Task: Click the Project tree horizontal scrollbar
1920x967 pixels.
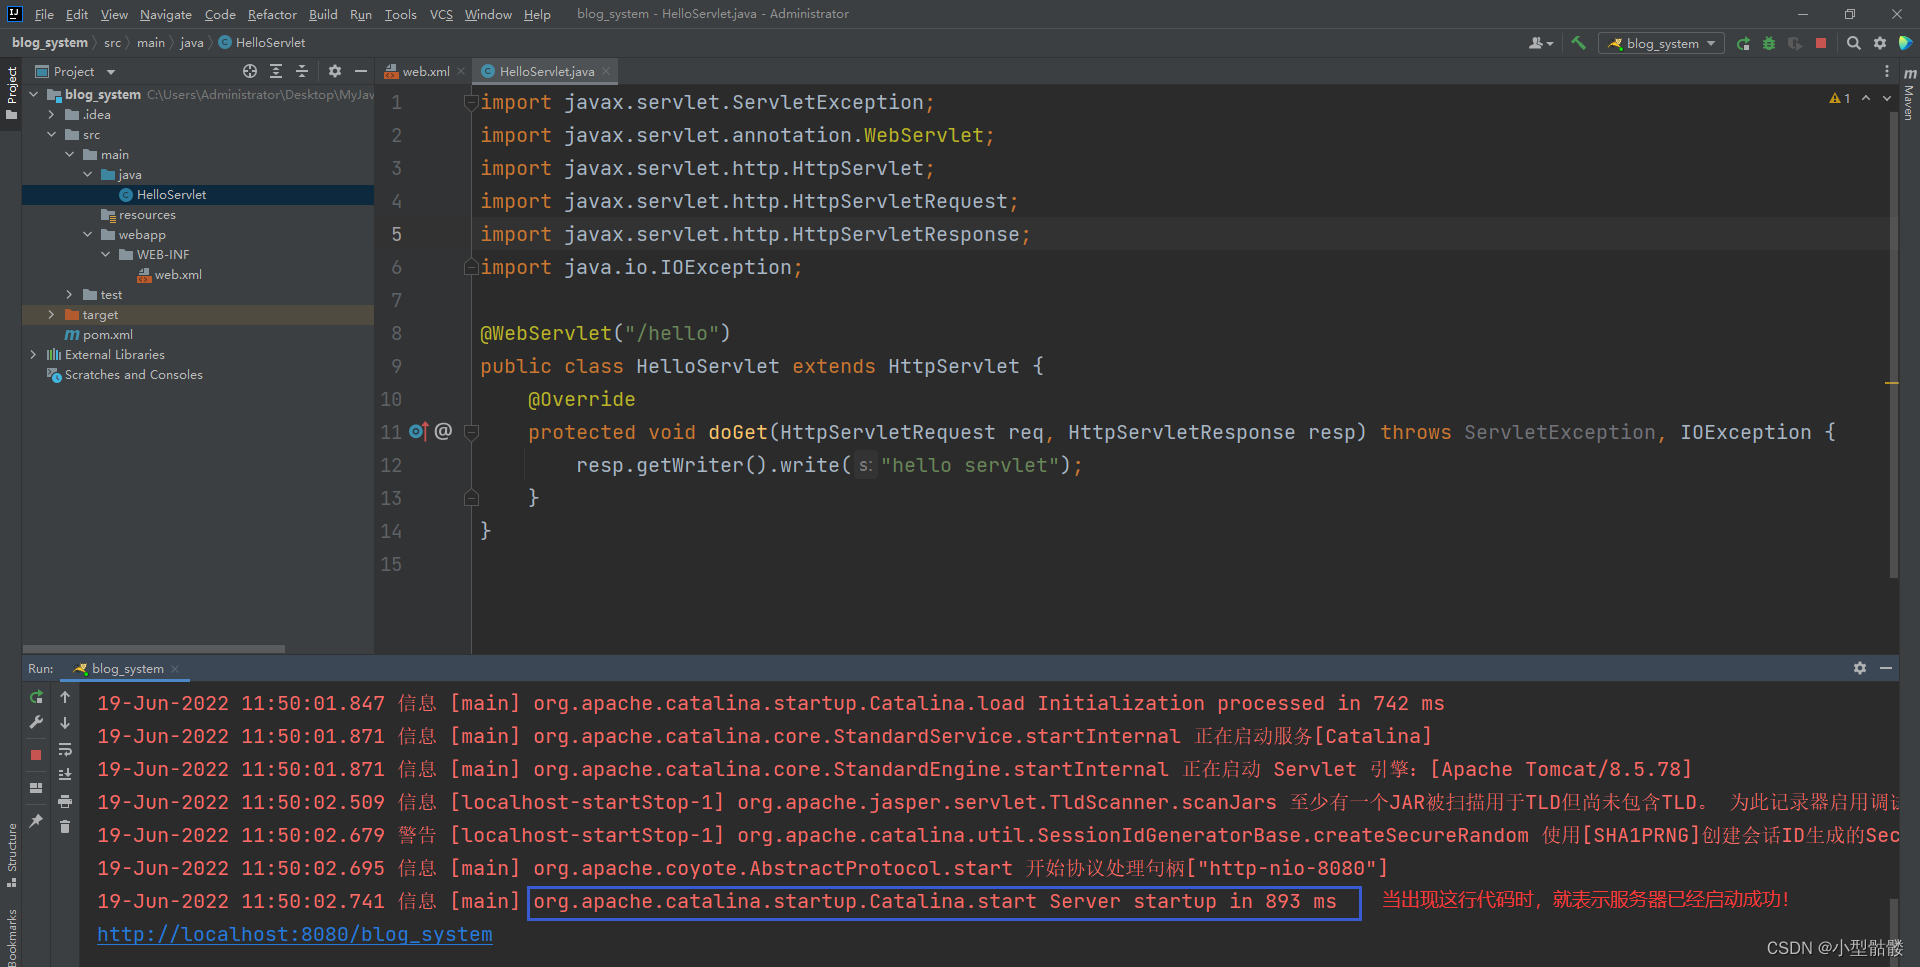Action: (x=154, y=648)
